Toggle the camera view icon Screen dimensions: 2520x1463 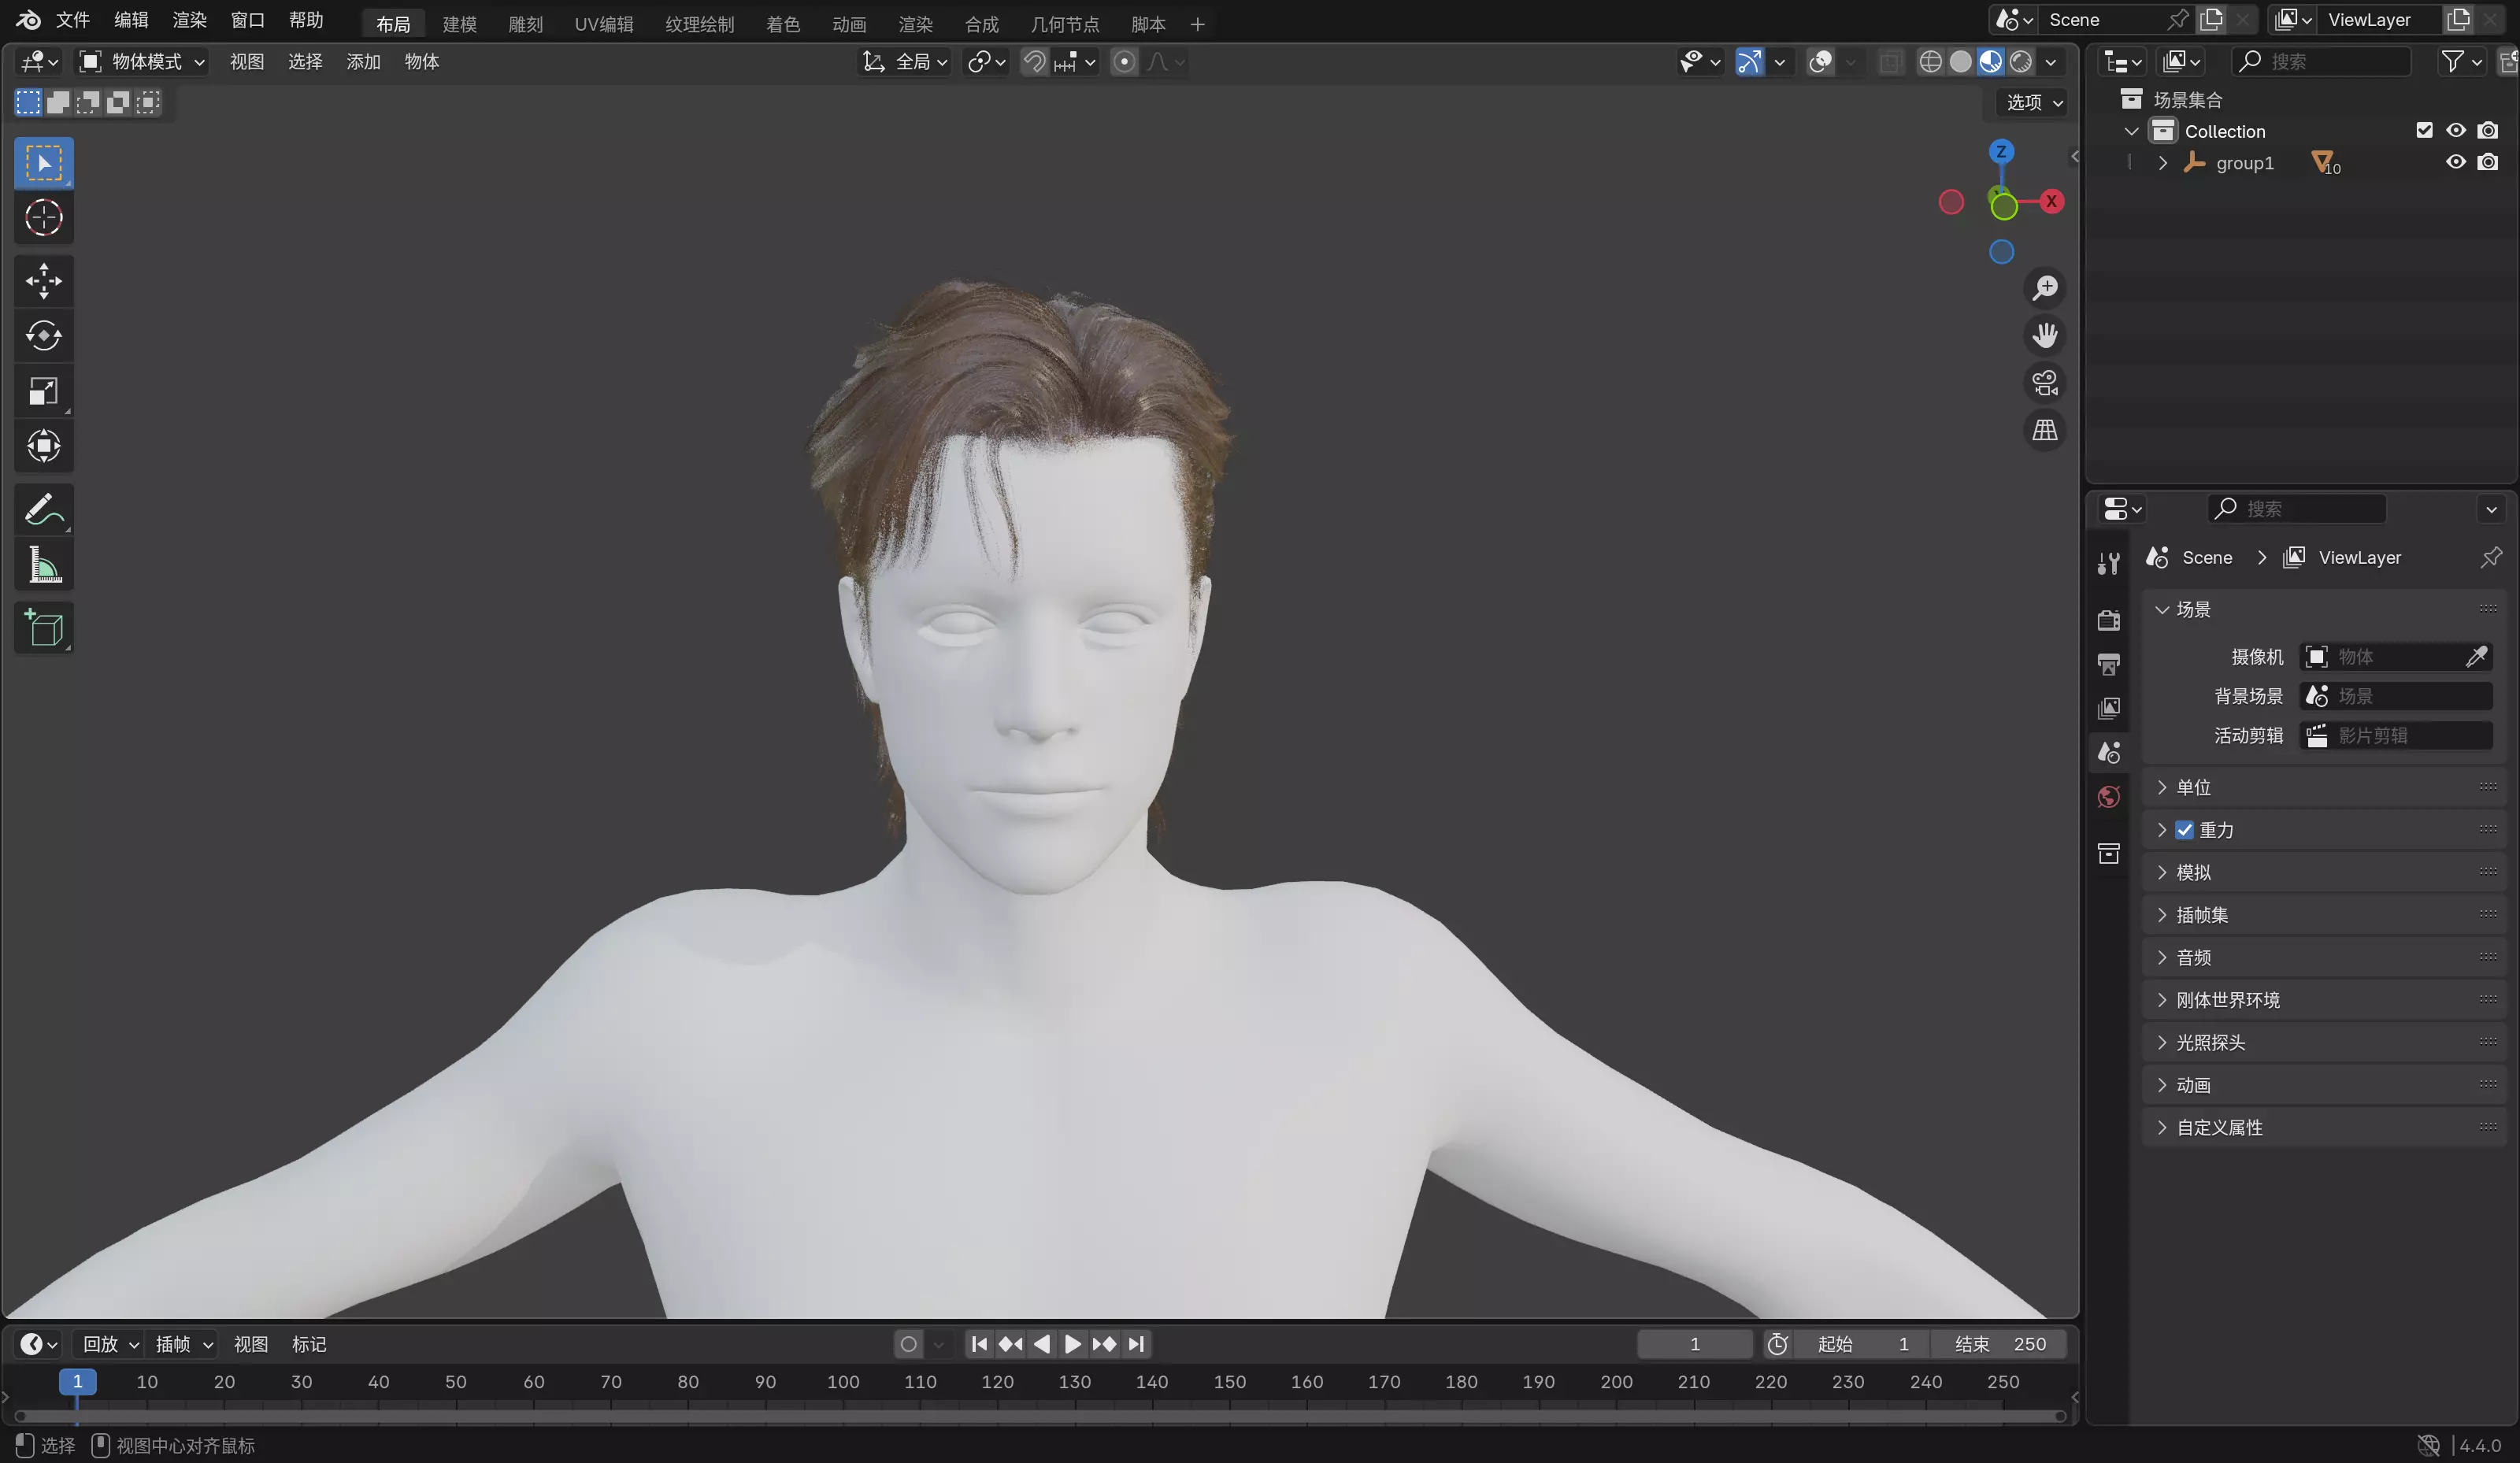coord(2045,383)
